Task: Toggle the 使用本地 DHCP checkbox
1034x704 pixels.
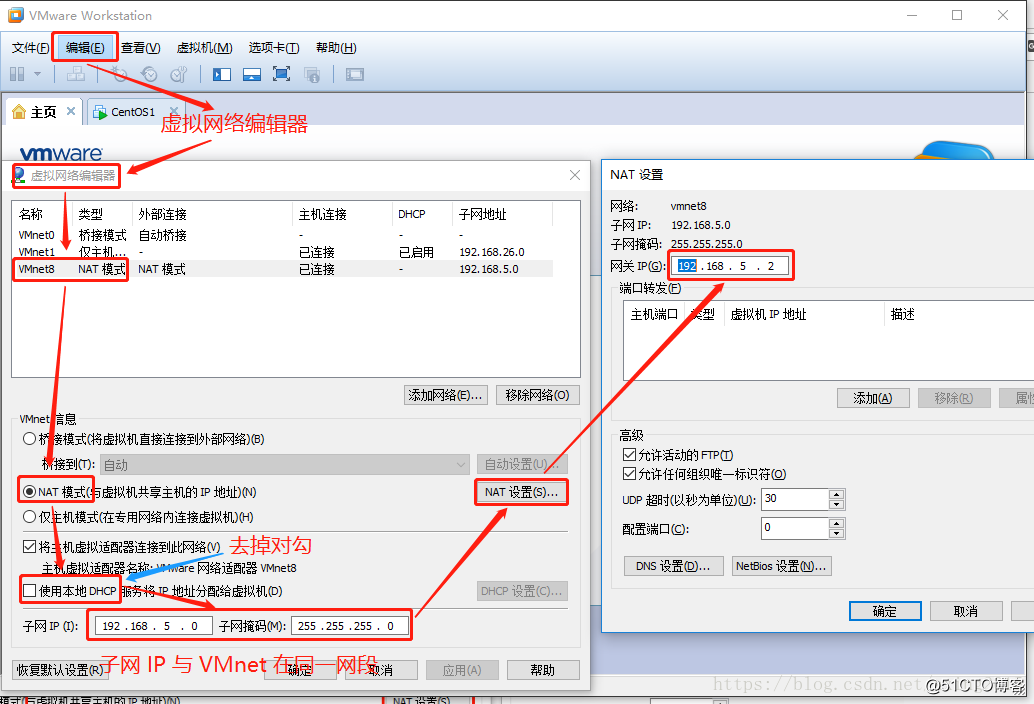Action: [x=30, y=591]
